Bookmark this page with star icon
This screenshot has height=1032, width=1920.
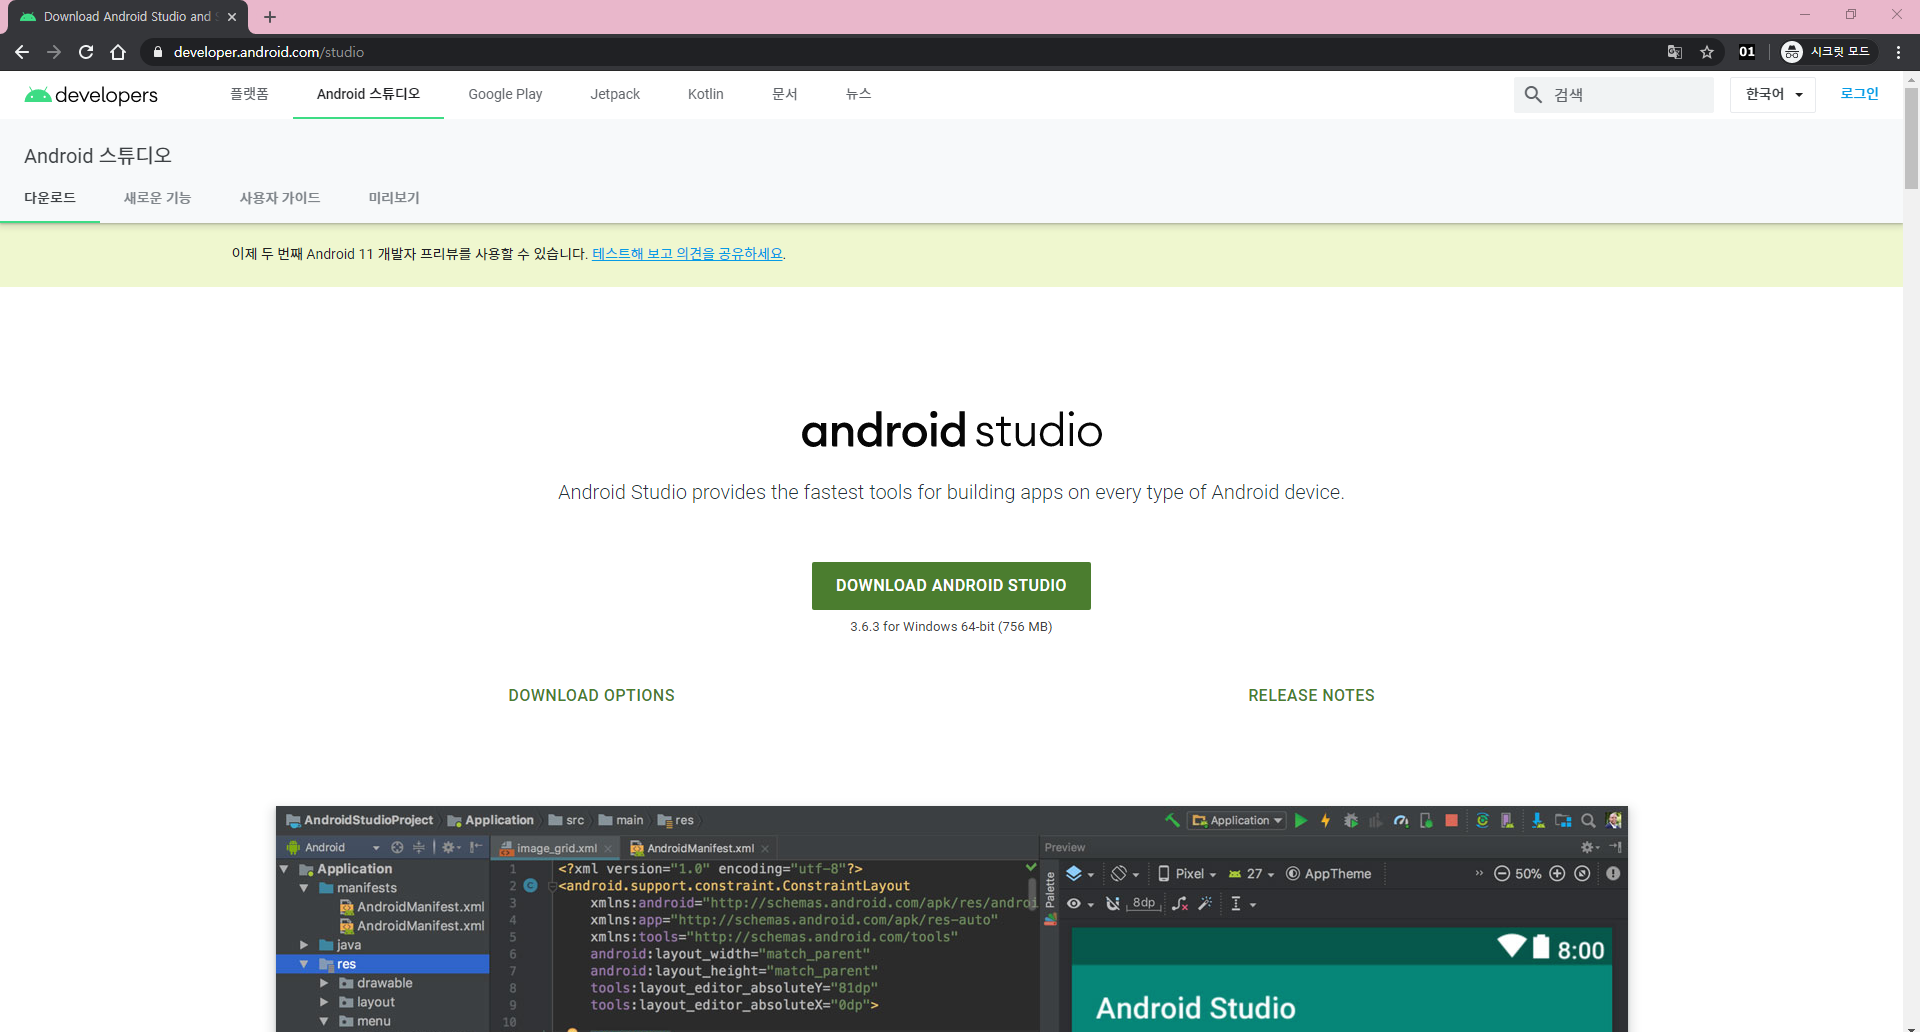coord(1707,52)
